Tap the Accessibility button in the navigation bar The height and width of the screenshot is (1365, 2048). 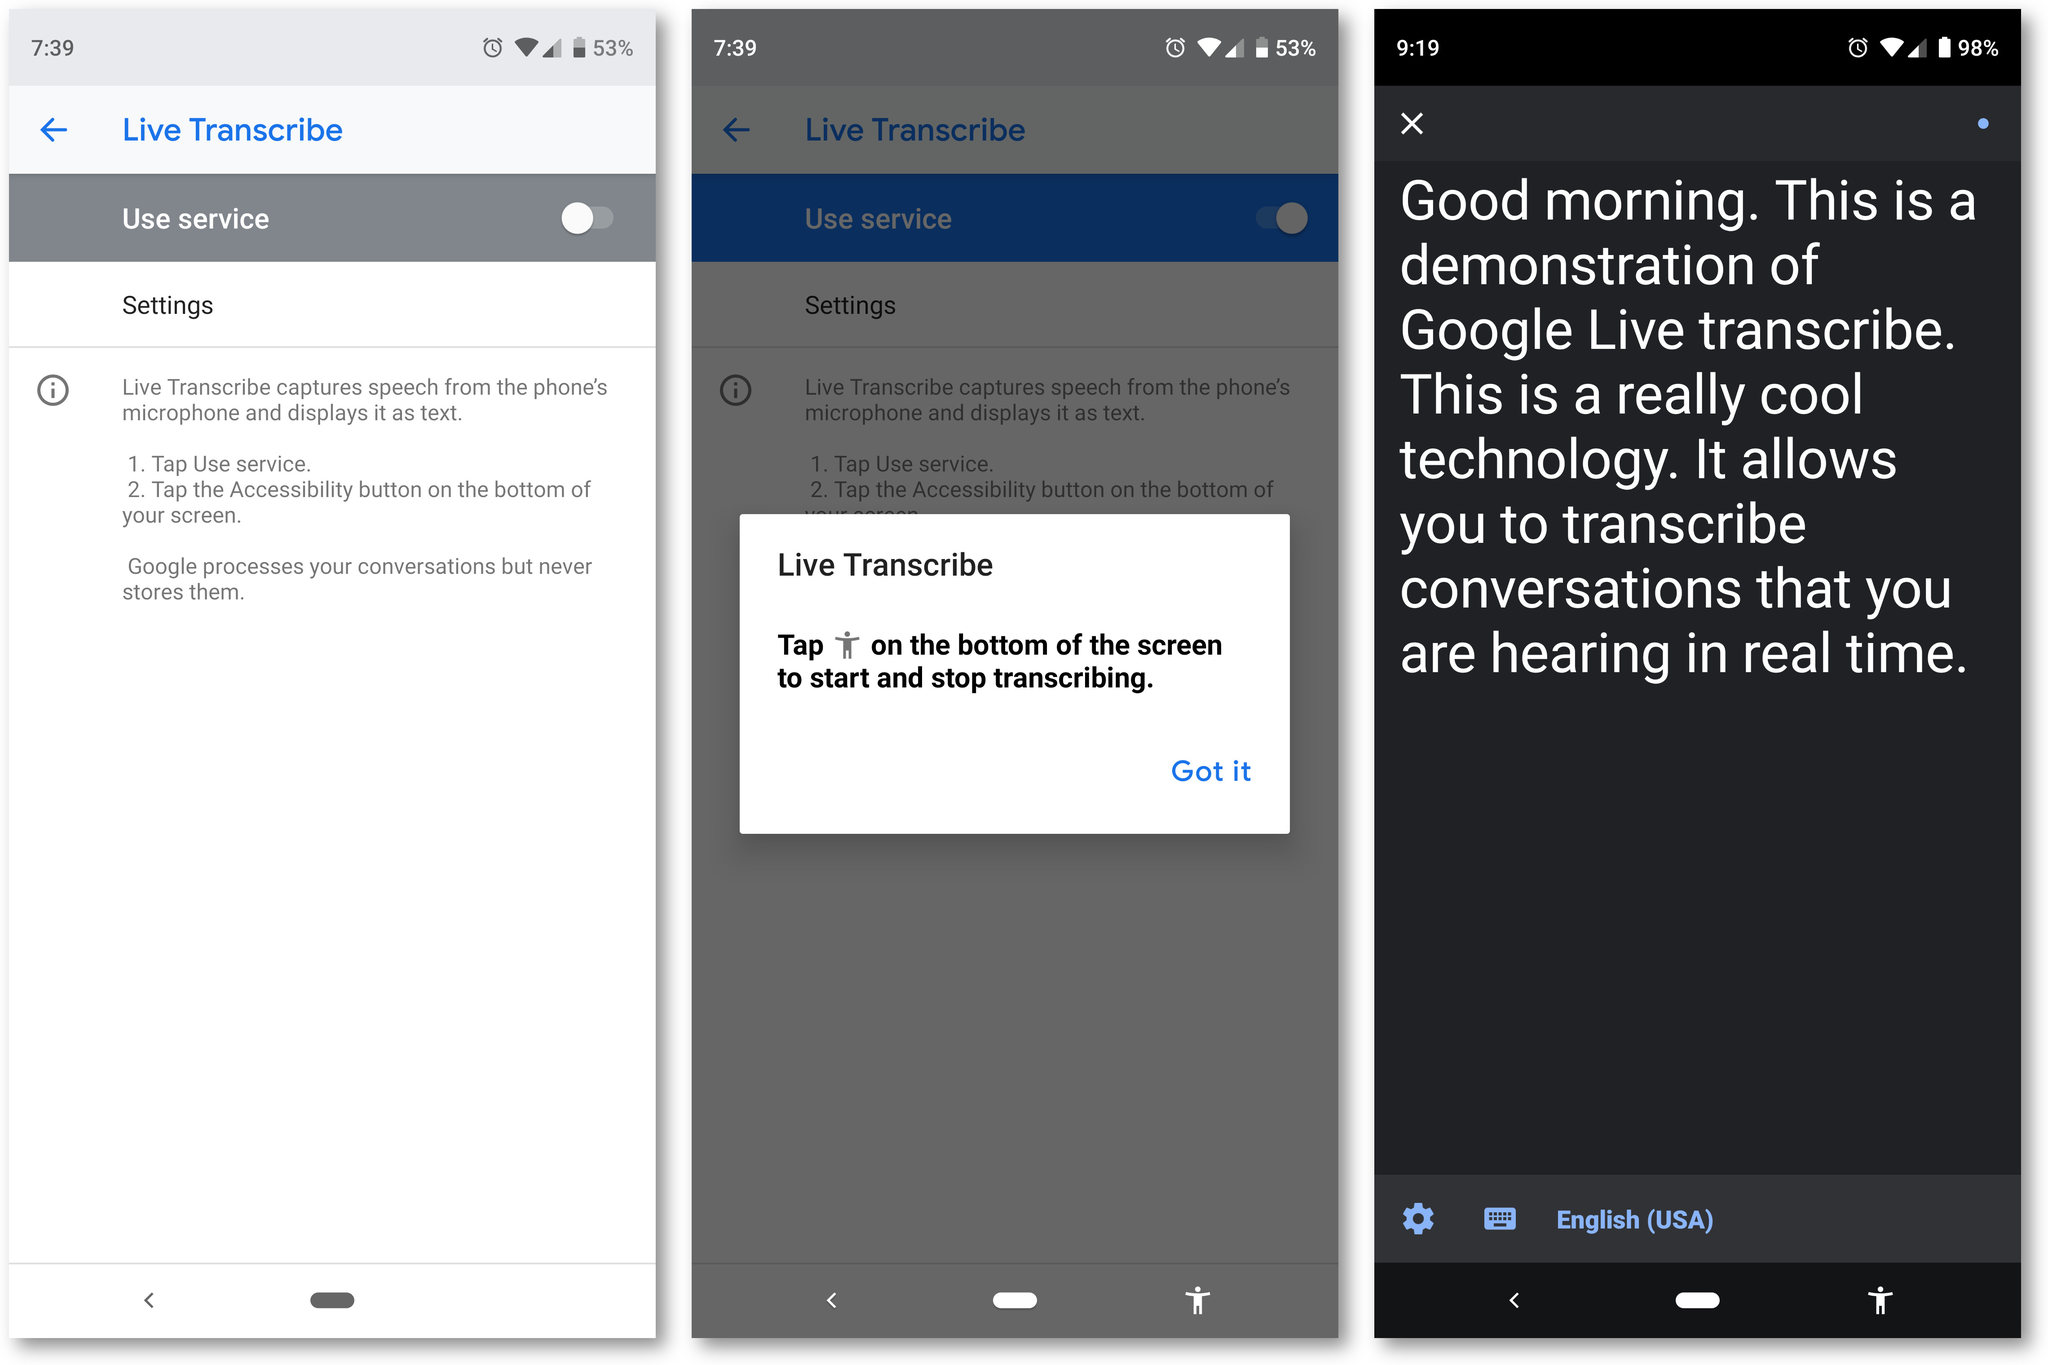1881,1300
